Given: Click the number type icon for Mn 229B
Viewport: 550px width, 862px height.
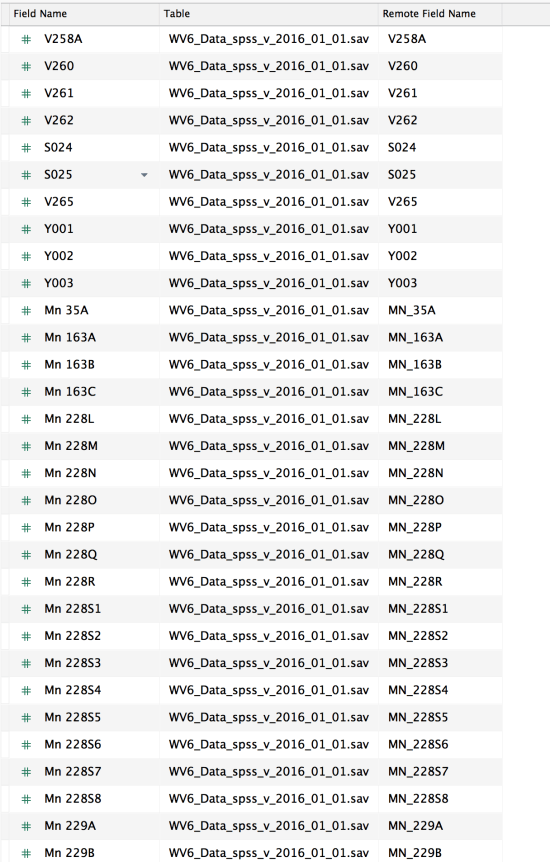Looking at the screenshot, I should [26, 853].
